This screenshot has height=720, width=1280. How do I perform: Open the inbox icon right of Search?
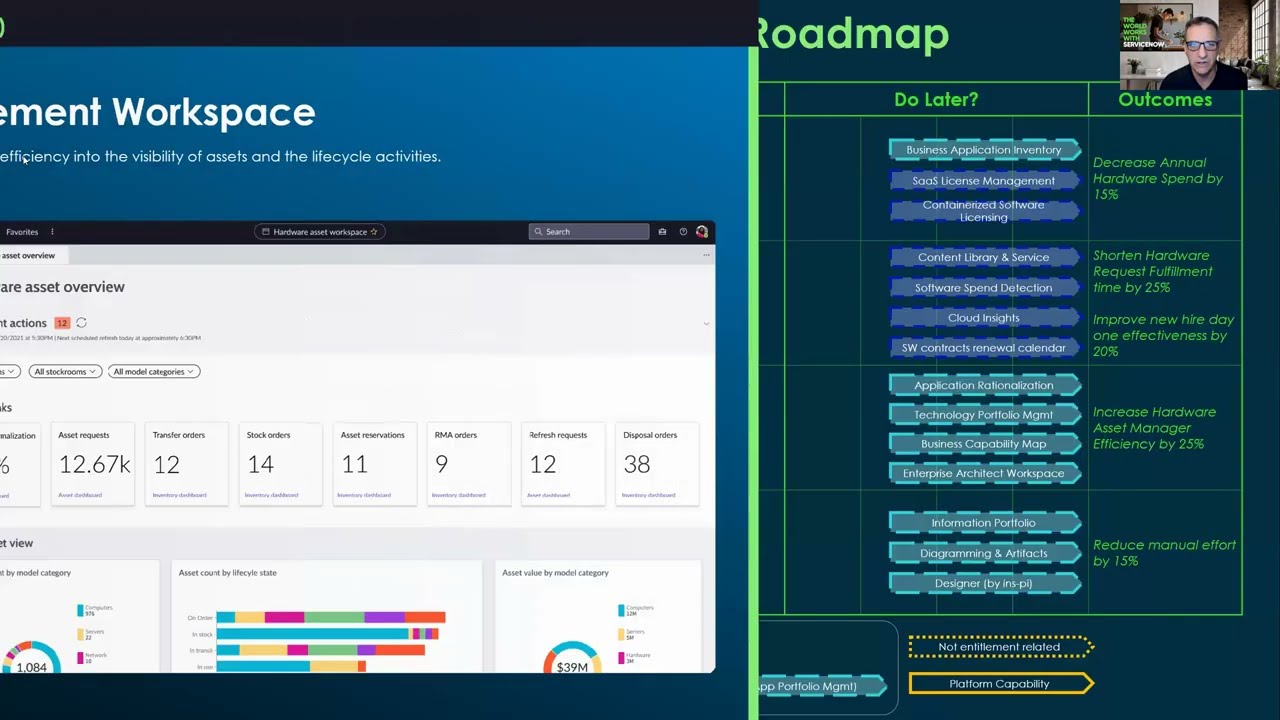[662, 232]
